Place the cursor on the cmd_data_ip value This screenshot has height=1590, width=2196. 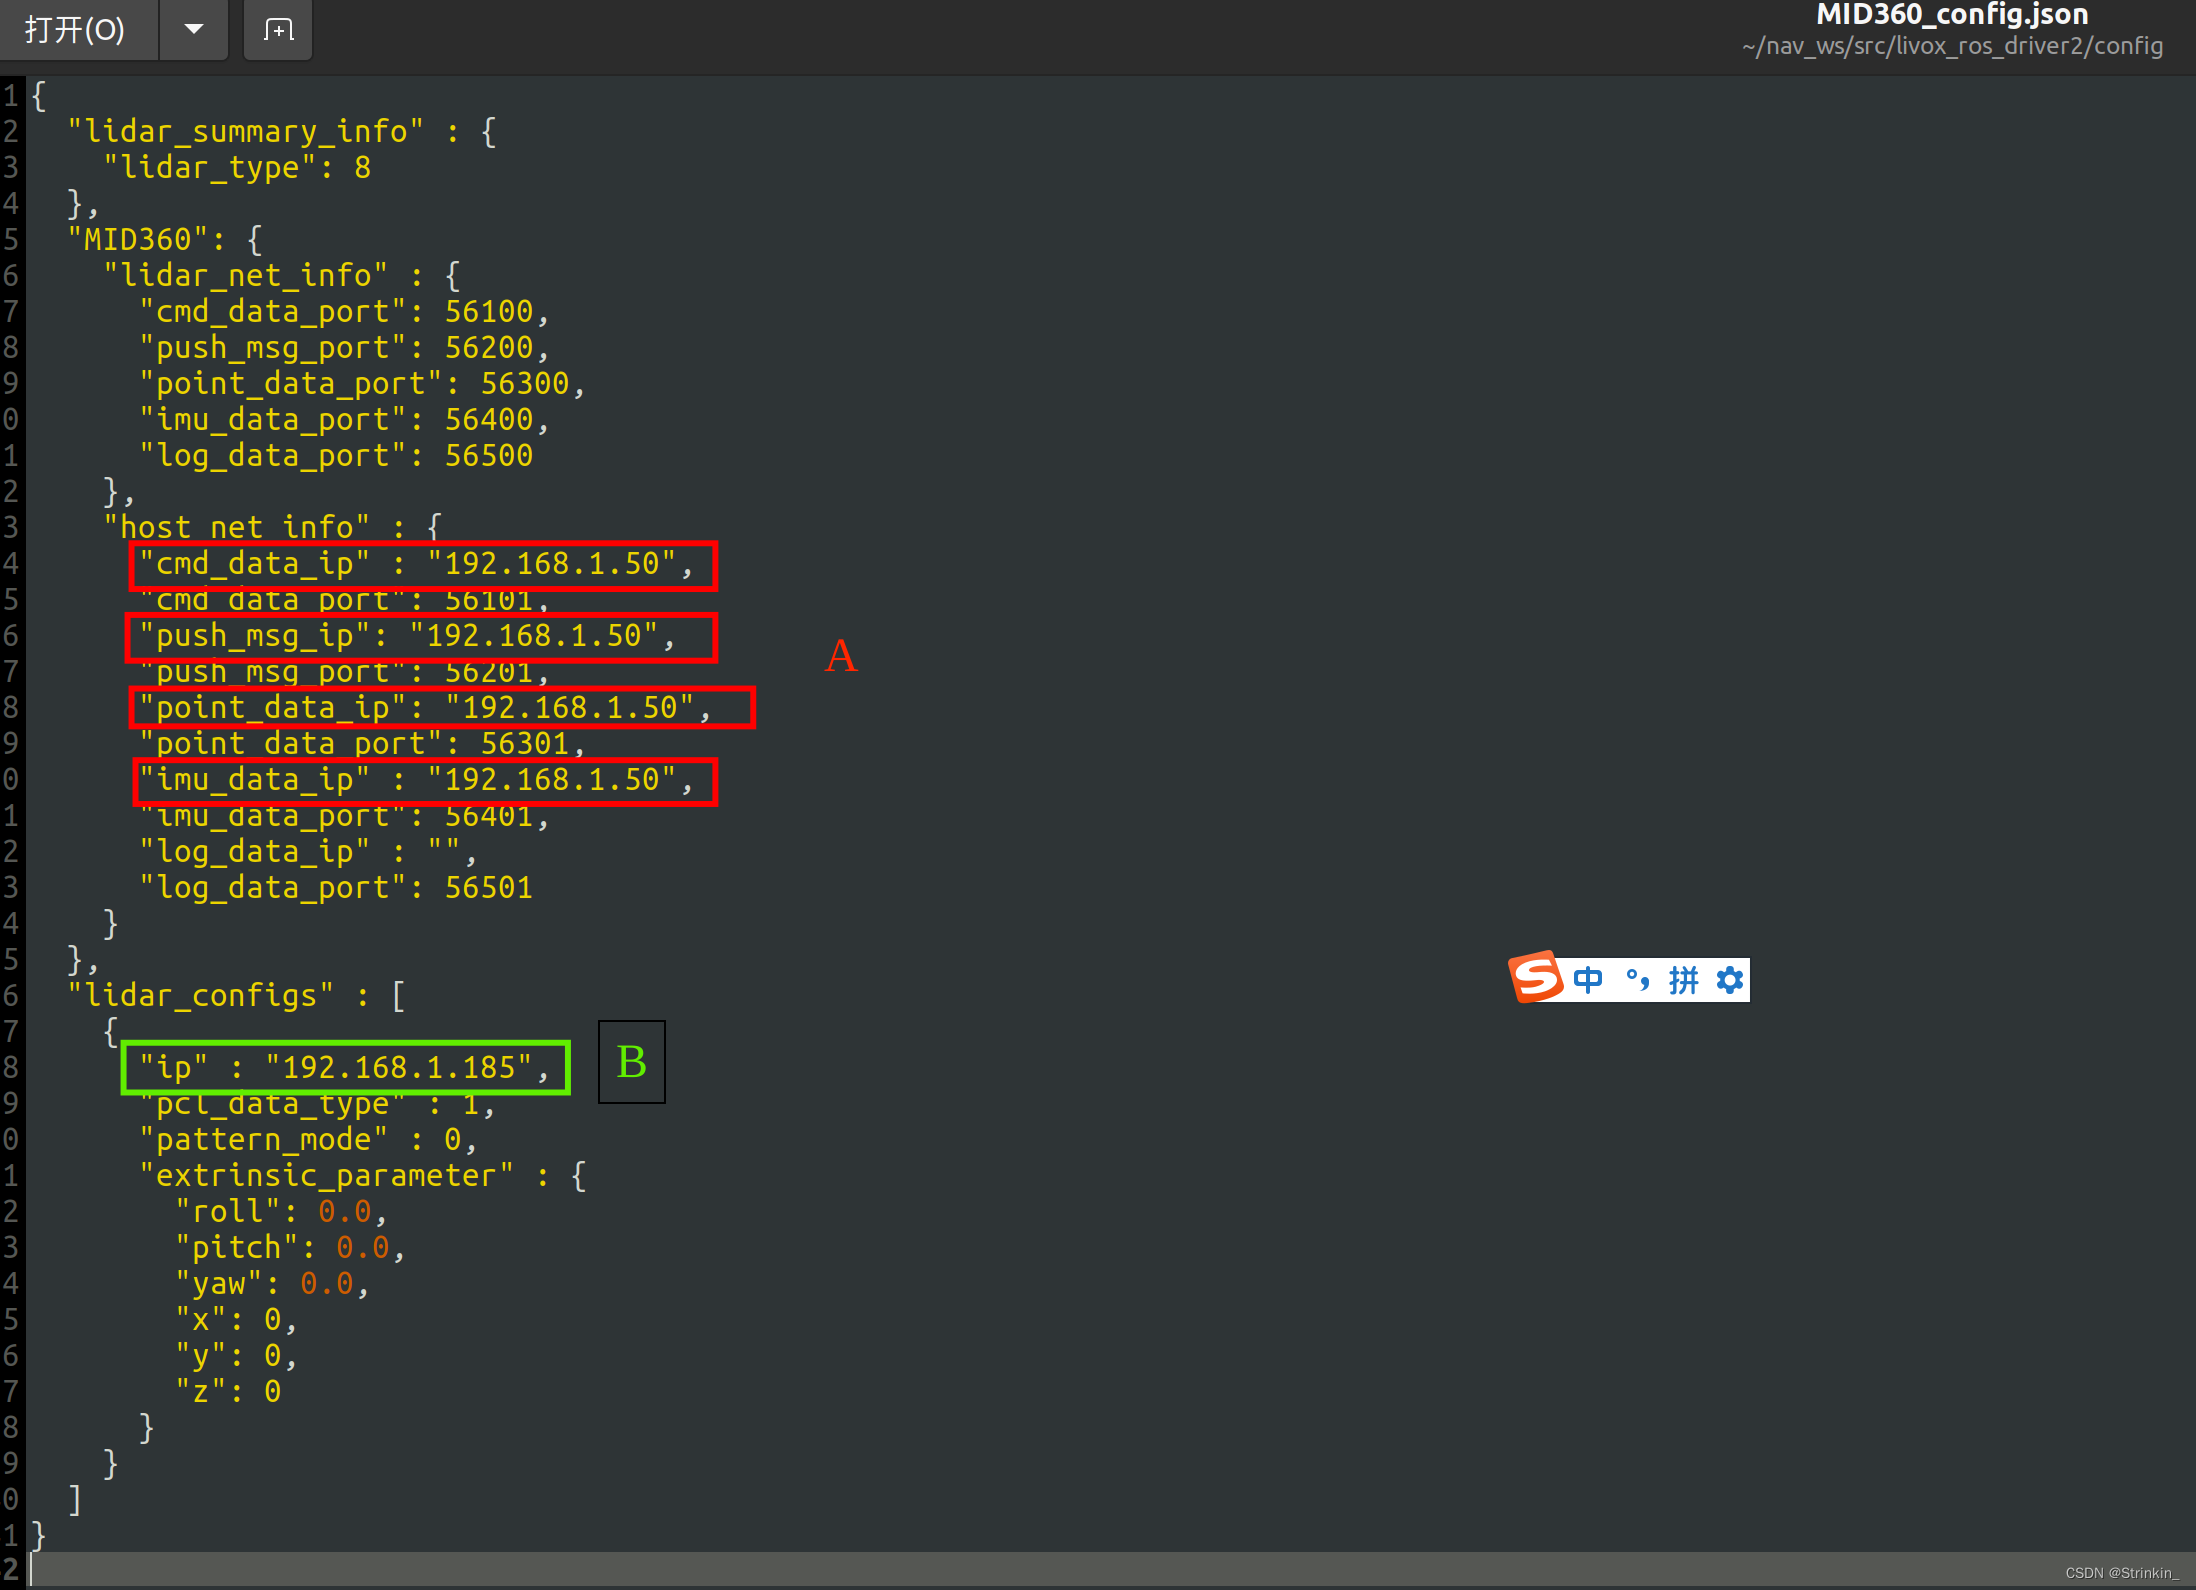(x=551, y=564)
